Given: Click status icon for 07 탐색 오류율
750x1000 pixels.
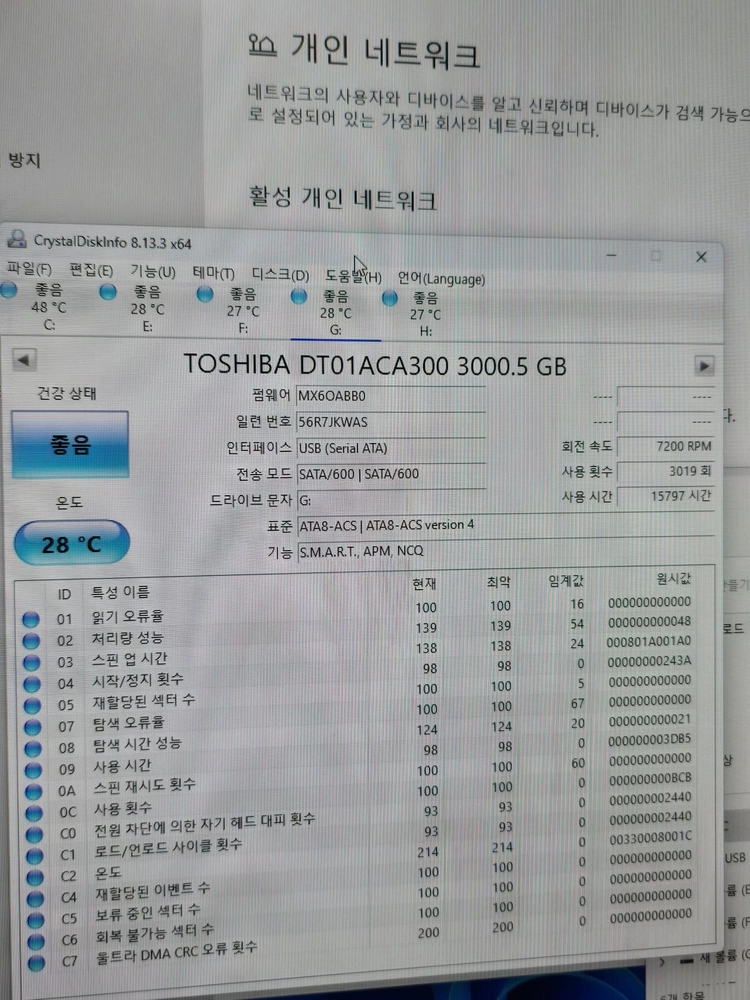Looking at the screenshot, I should coord(33,727).
